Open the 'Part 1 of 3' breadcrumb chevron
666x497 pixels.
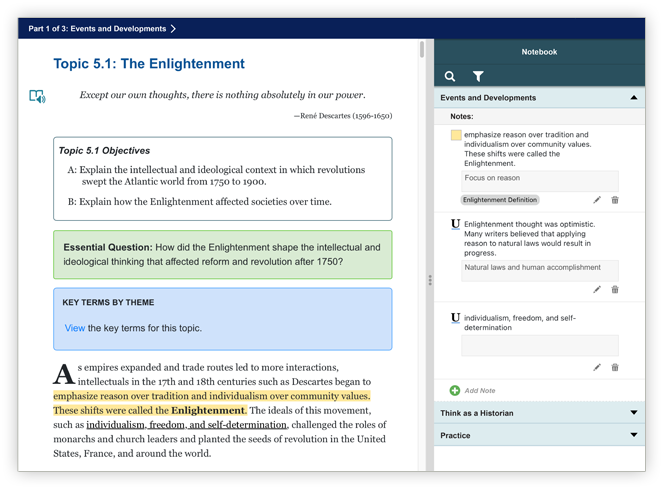coord(173,28)
